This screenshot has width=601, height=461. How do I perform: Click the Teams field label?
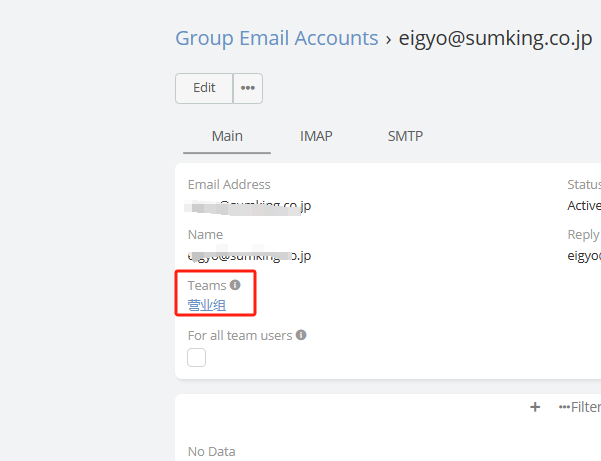(207, 285)
